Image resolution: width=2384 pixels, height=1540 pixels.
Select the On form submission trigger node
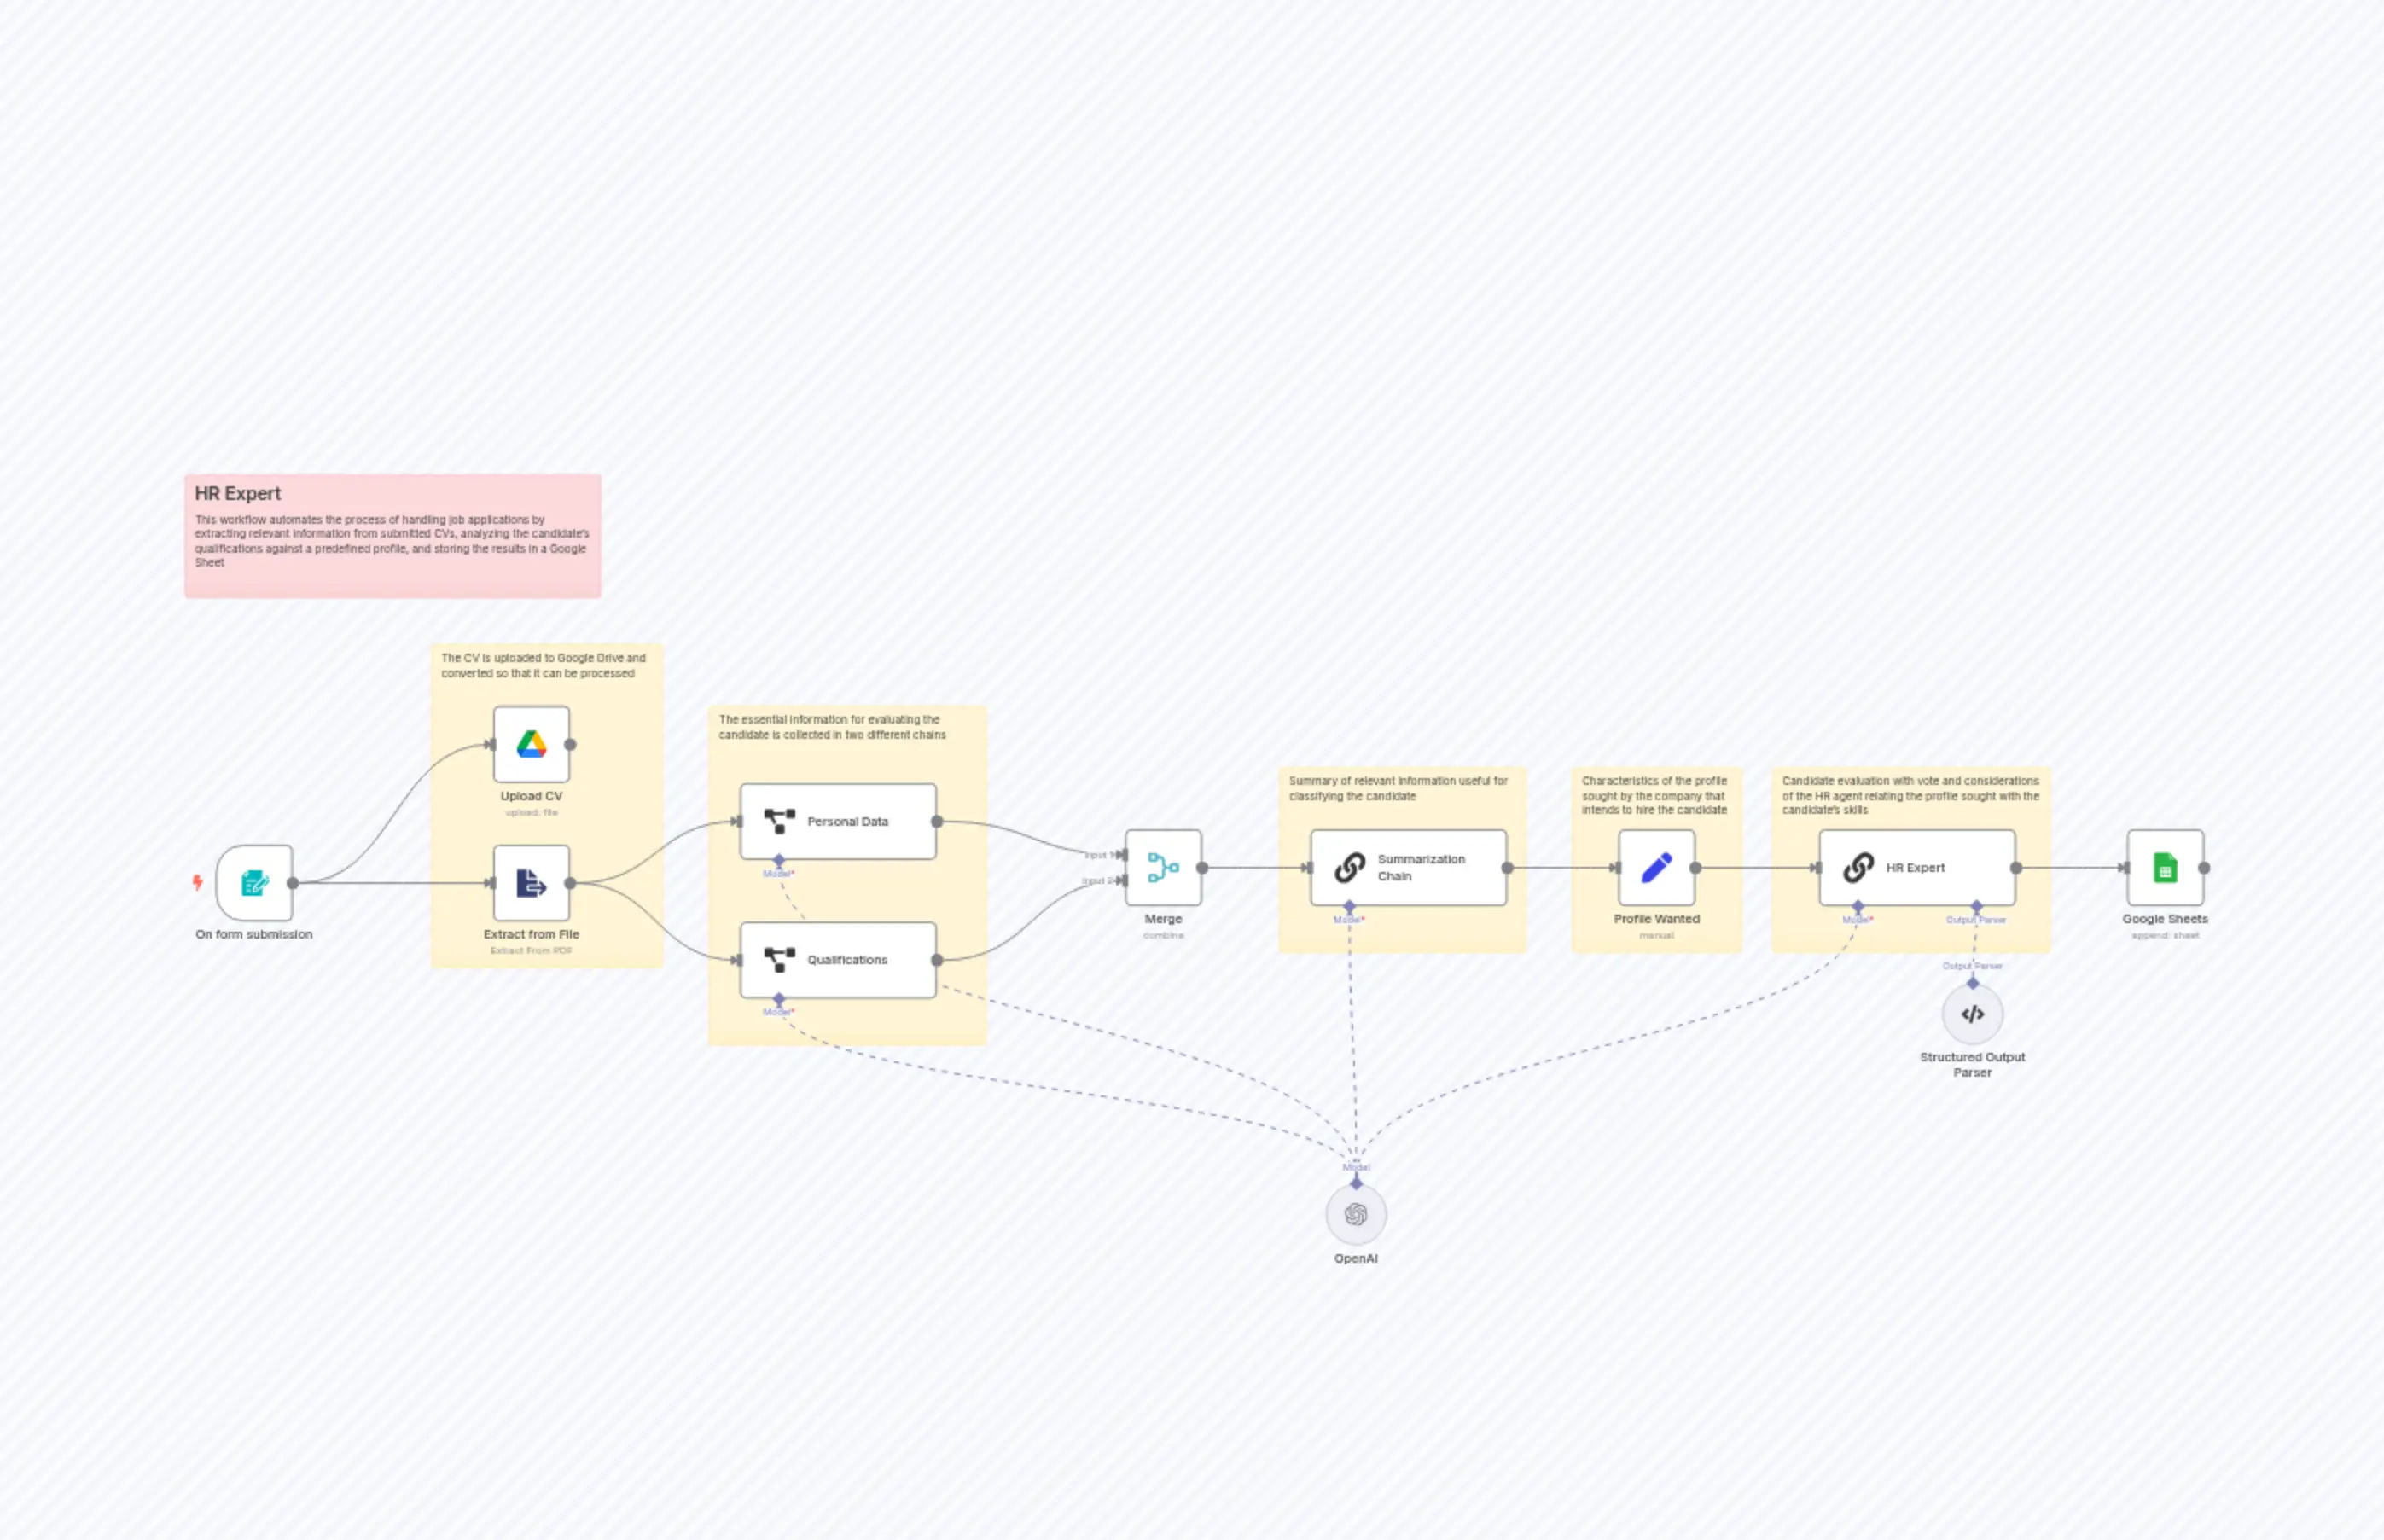point(254,882)
